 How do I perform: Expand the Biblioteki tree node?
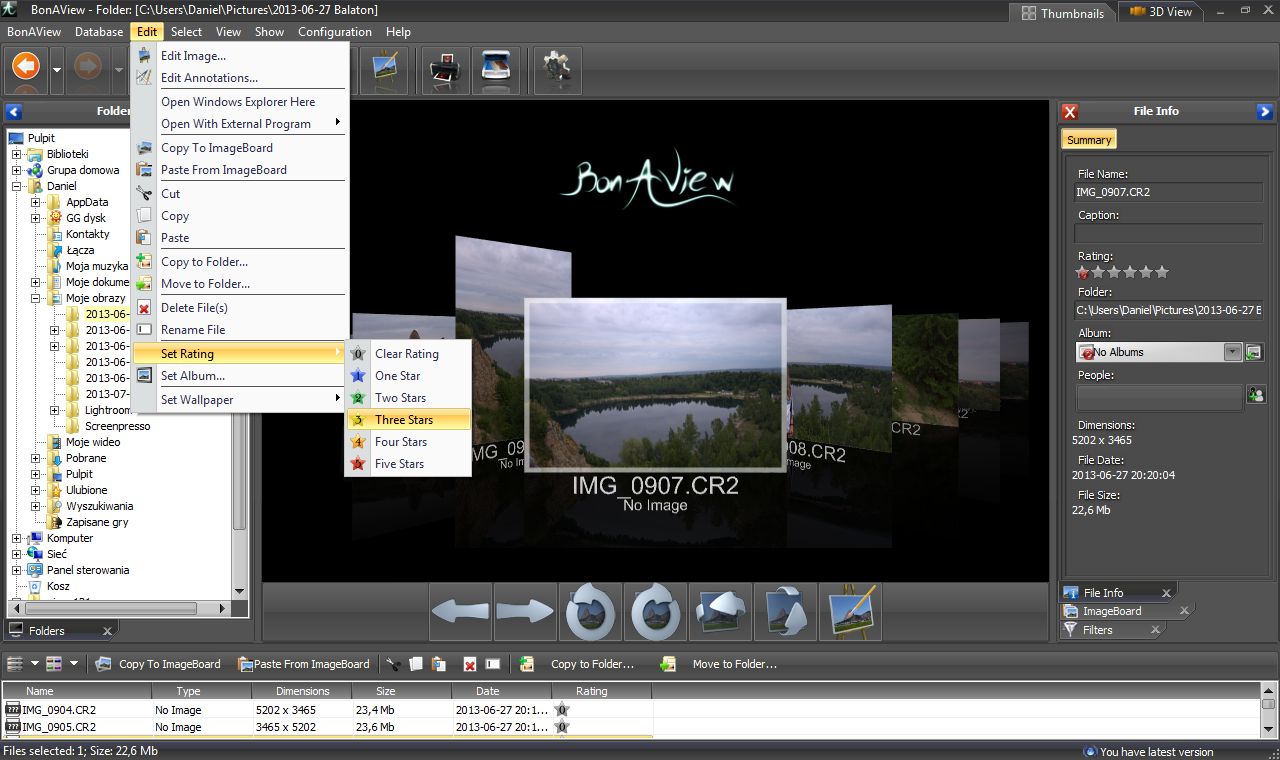point(17,154)
